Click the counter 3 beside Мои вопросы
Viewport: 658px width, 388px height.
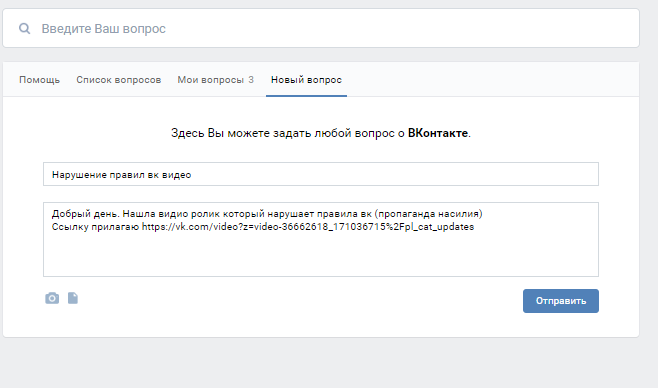[251, 80]
